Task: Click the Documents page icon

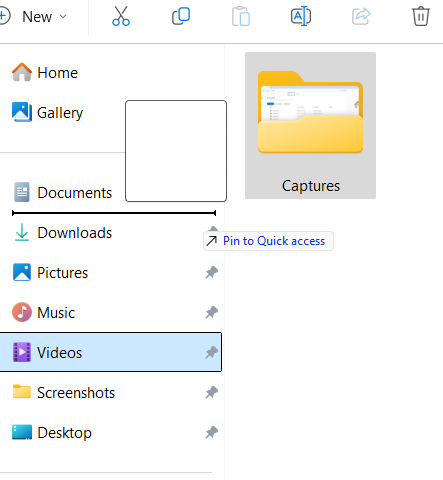Action: coord(22,192)
